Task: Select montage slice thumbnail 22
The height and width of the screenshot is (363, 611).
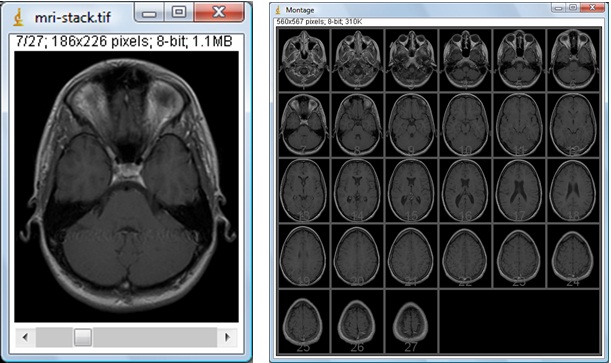Action: (466, 256)
